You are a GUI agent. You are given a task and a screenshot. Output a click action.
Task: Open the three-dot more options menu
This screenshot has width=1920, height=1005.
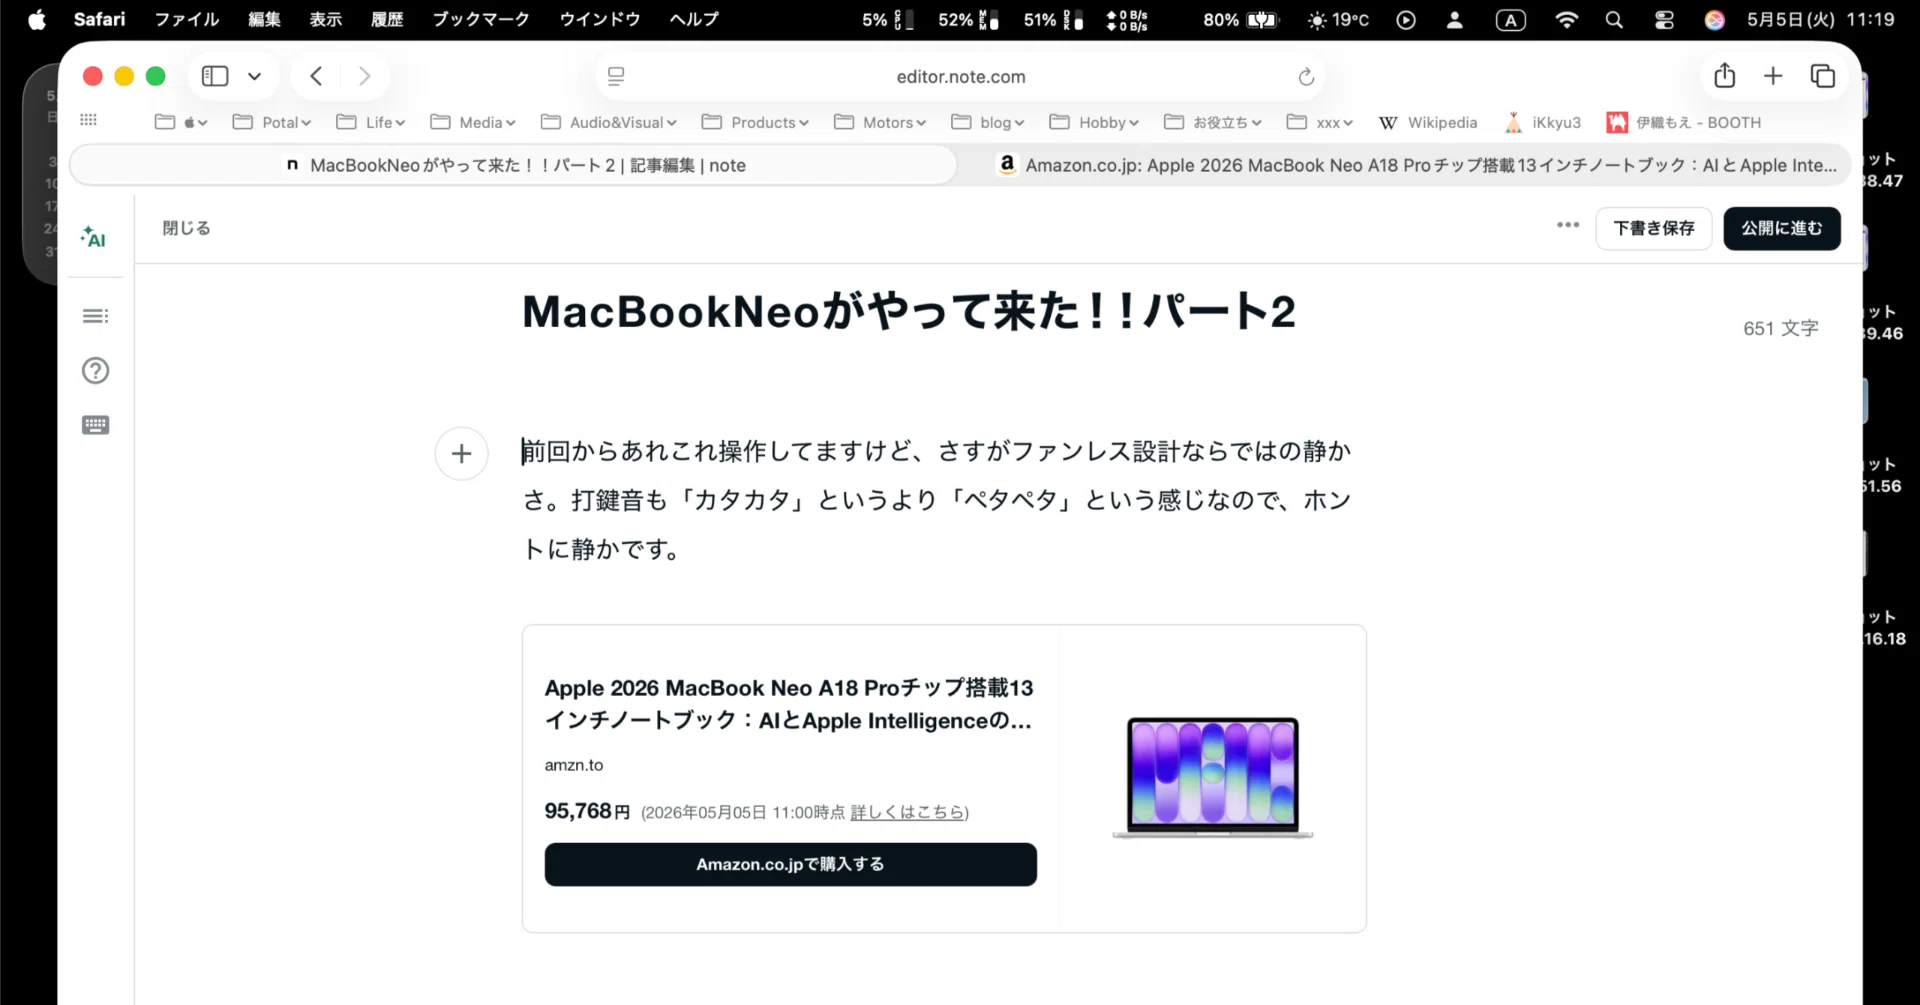[x=1568, y=226]
